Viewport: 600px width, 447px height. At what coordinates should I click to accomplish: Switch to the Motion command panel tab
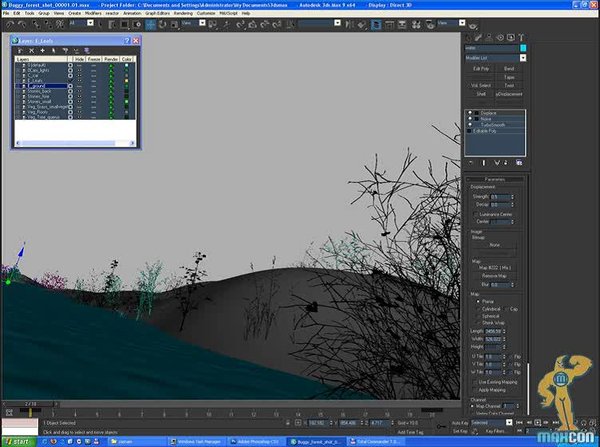500,38
